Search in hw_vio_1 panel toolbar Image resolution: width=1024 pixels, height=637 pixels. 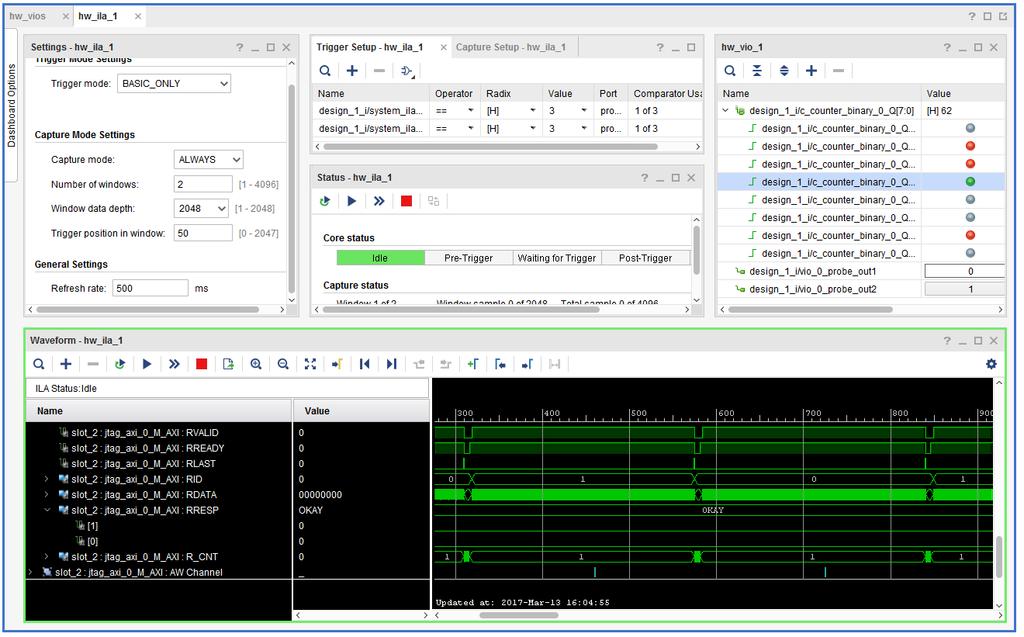click(x=730, y=71)
